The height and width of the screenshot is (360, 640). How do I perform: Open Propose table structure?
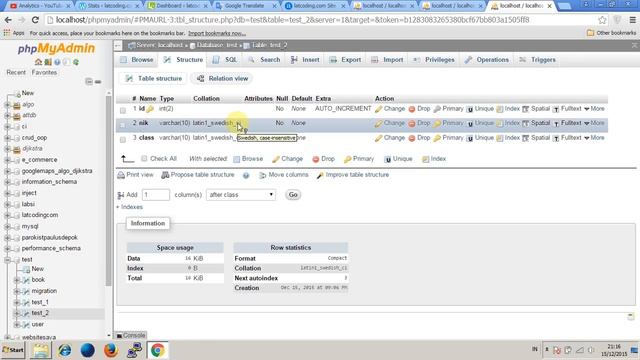198,175
